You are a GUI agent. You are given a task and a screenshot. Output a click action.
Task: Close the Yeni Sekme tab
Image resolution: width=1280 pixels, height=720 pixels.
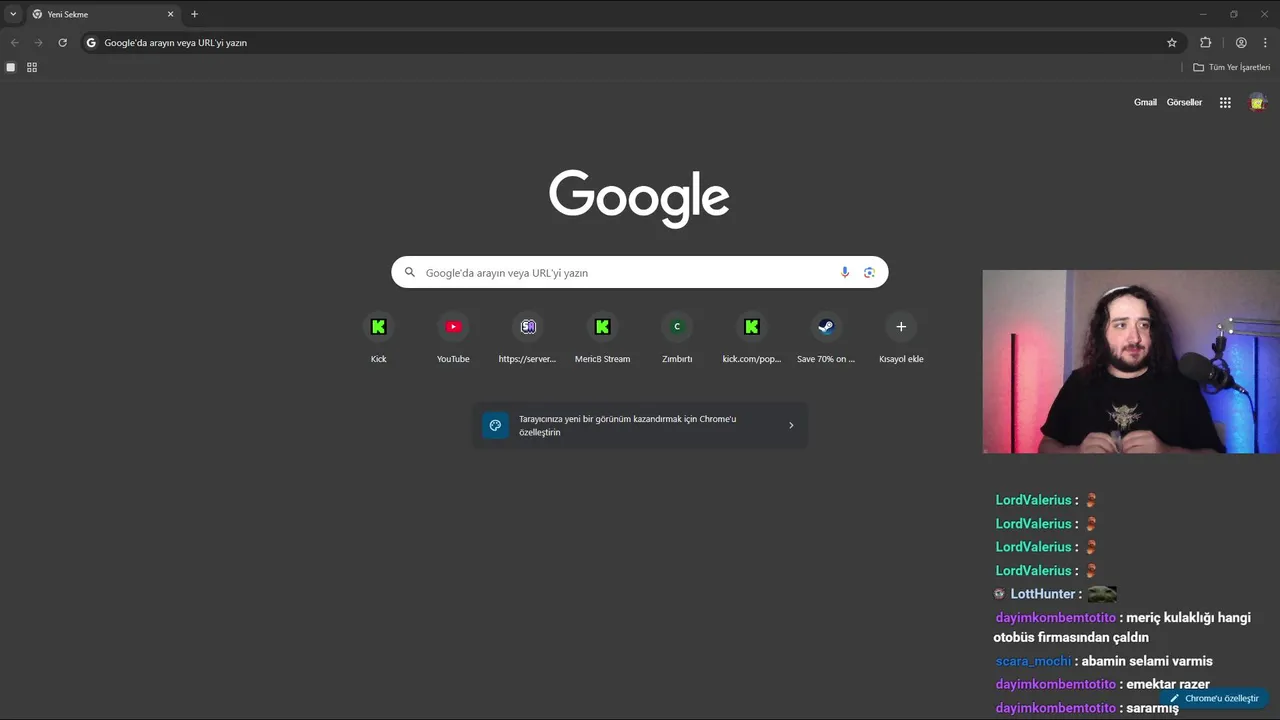point(170,14)
